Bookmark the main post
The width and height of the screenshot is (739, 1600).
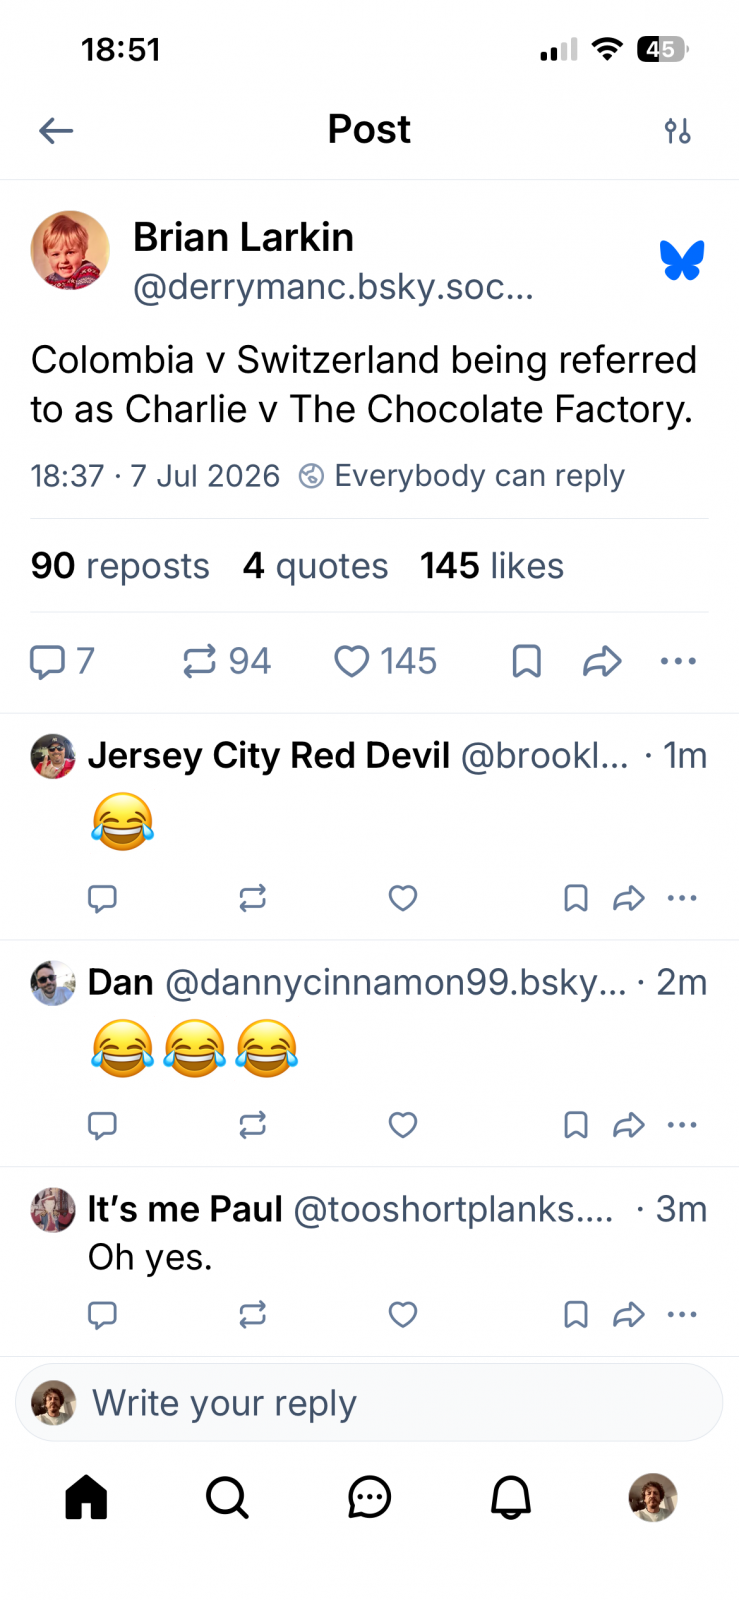click(526, 661)
